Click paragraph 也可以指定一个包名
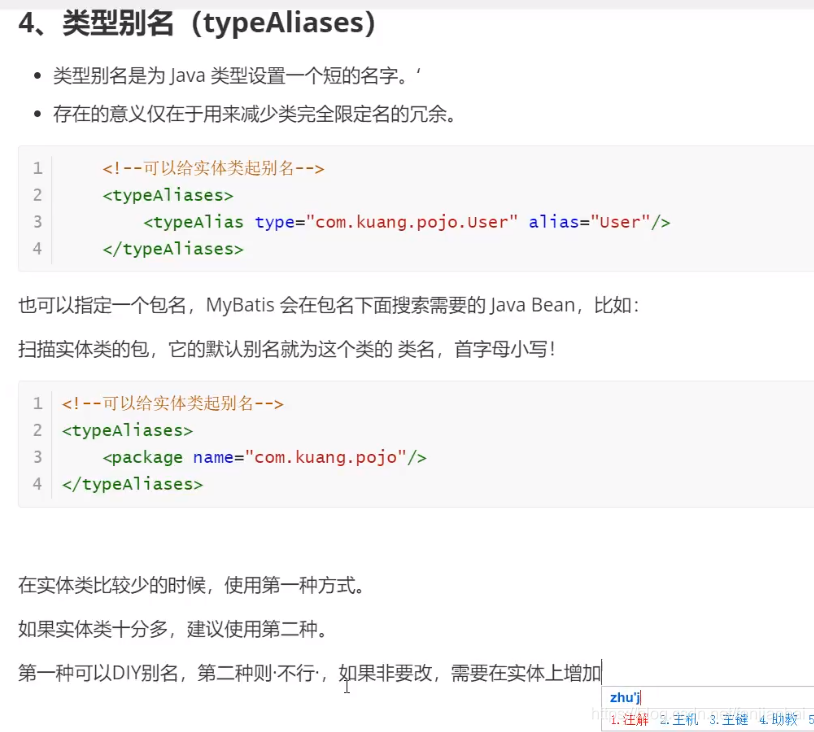Screen dimensions: 814x732 point(328,305)
